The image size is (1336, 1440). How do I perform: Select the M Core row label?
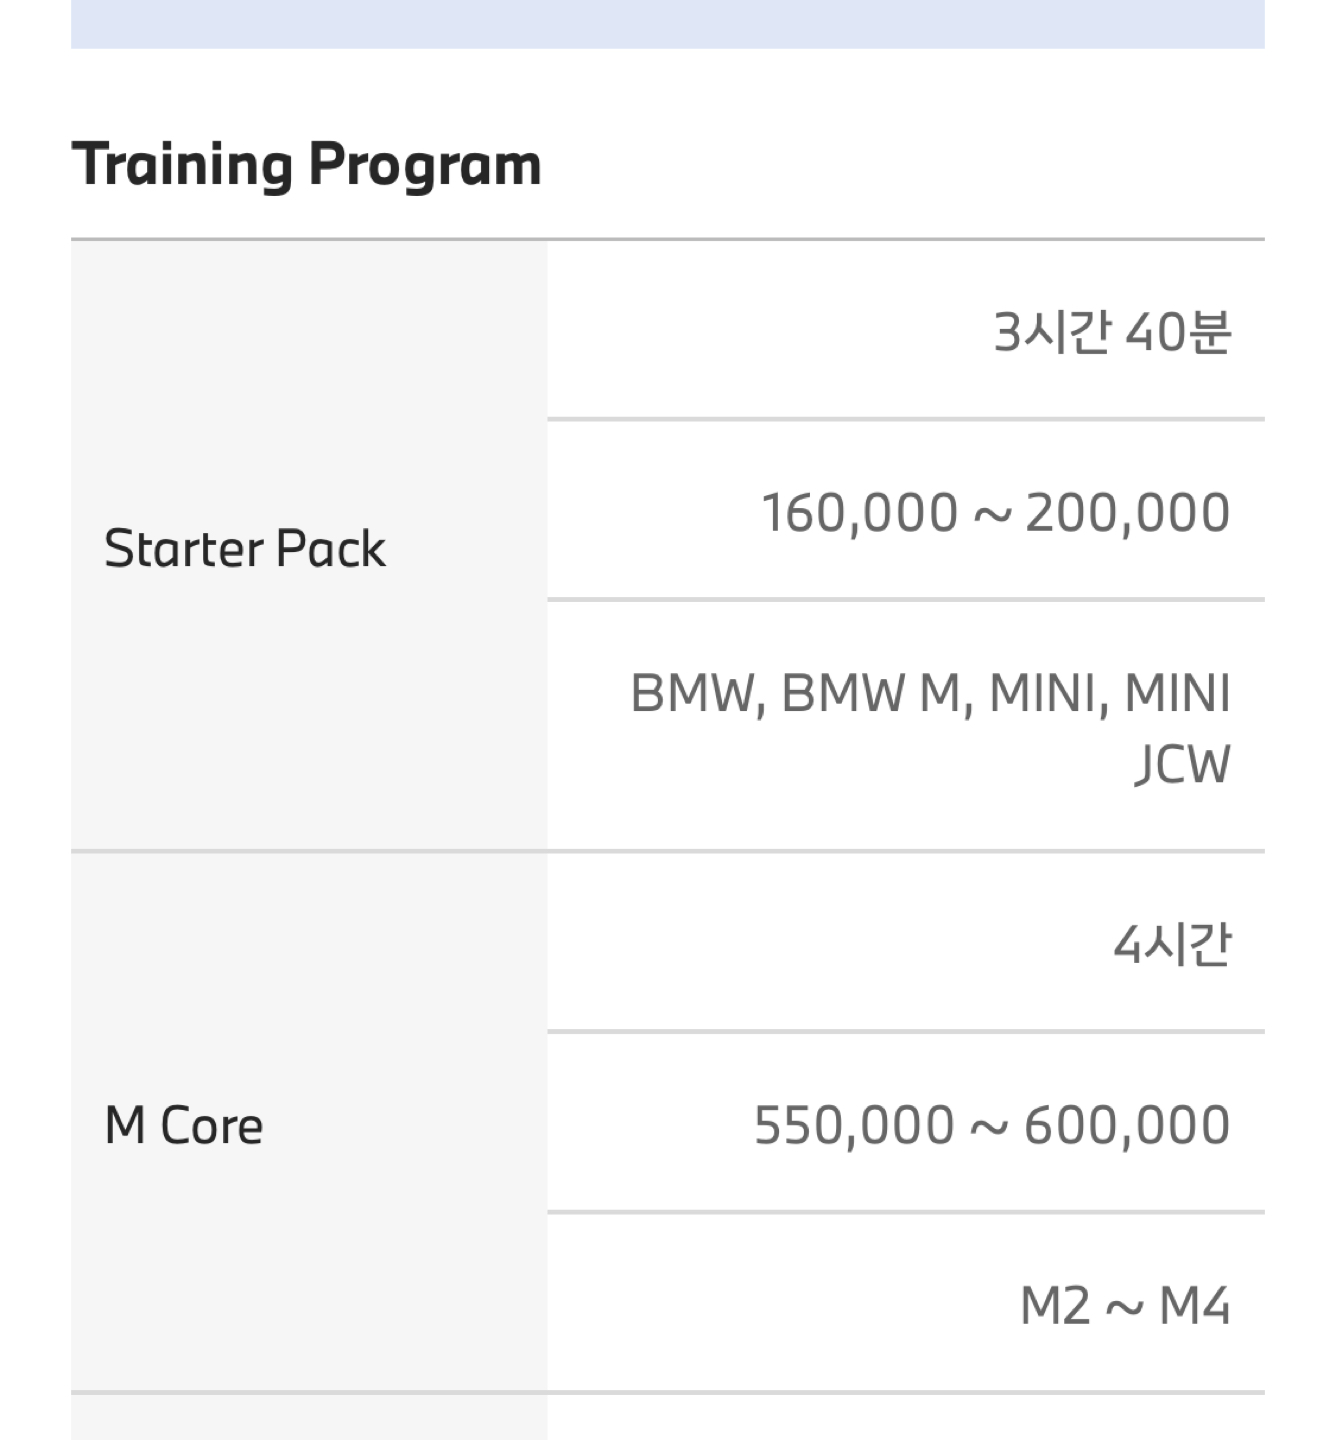click(184, 1125)
